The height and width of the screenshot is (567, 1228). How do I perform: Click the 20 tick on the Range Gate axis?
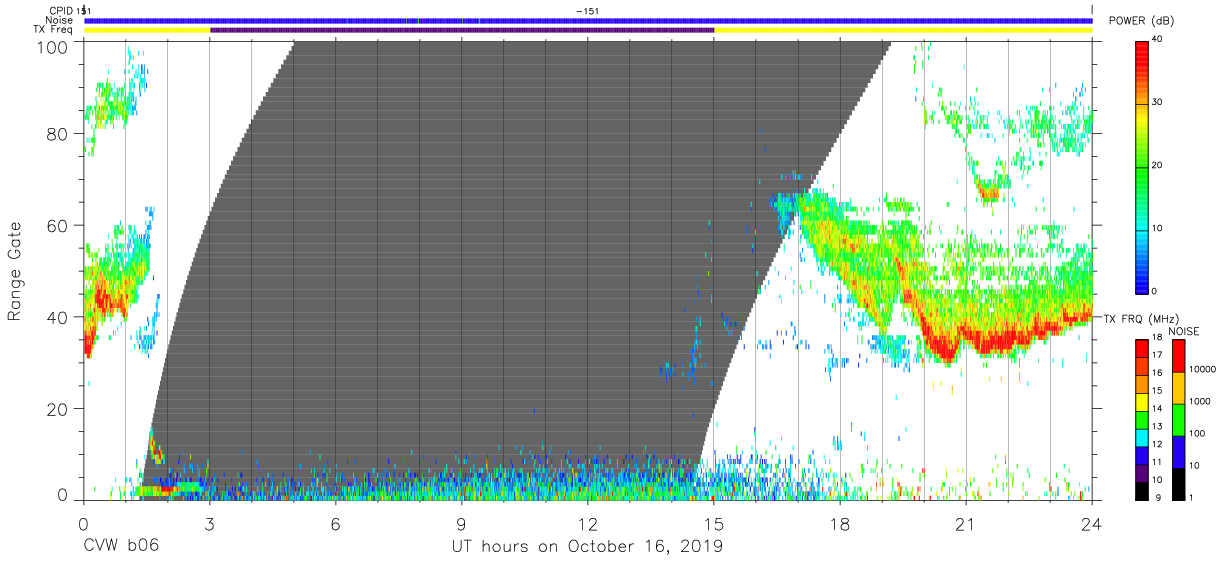57,408
